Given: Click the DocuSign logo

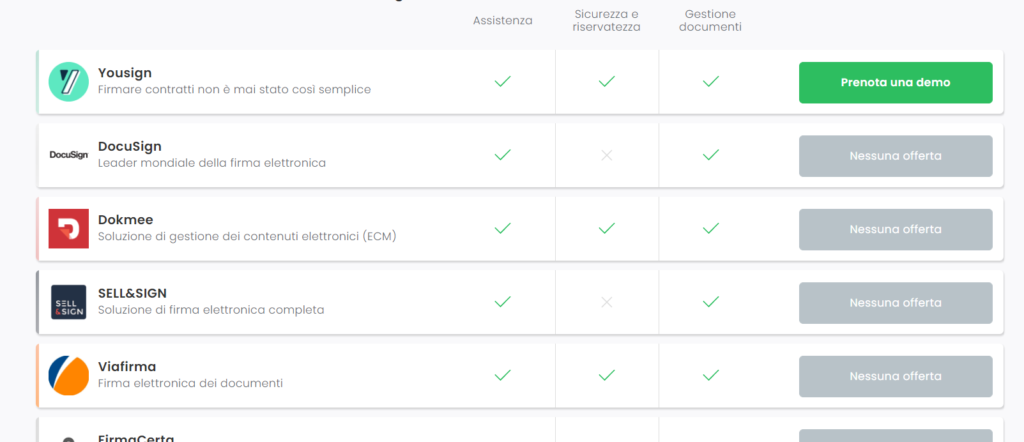Looking at the screenshot, I should pyautogui.click(x=69, y=155).
